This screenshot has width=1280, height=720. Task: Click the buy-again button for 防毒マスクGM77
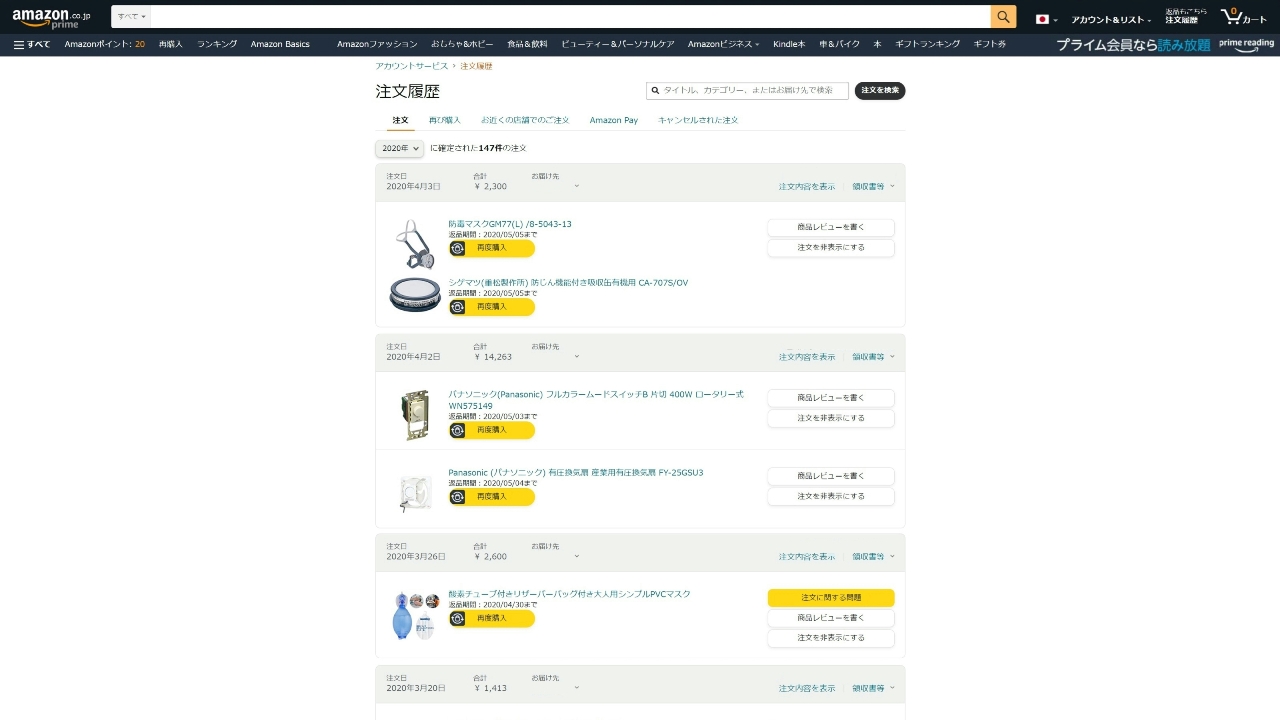[491, 248]
